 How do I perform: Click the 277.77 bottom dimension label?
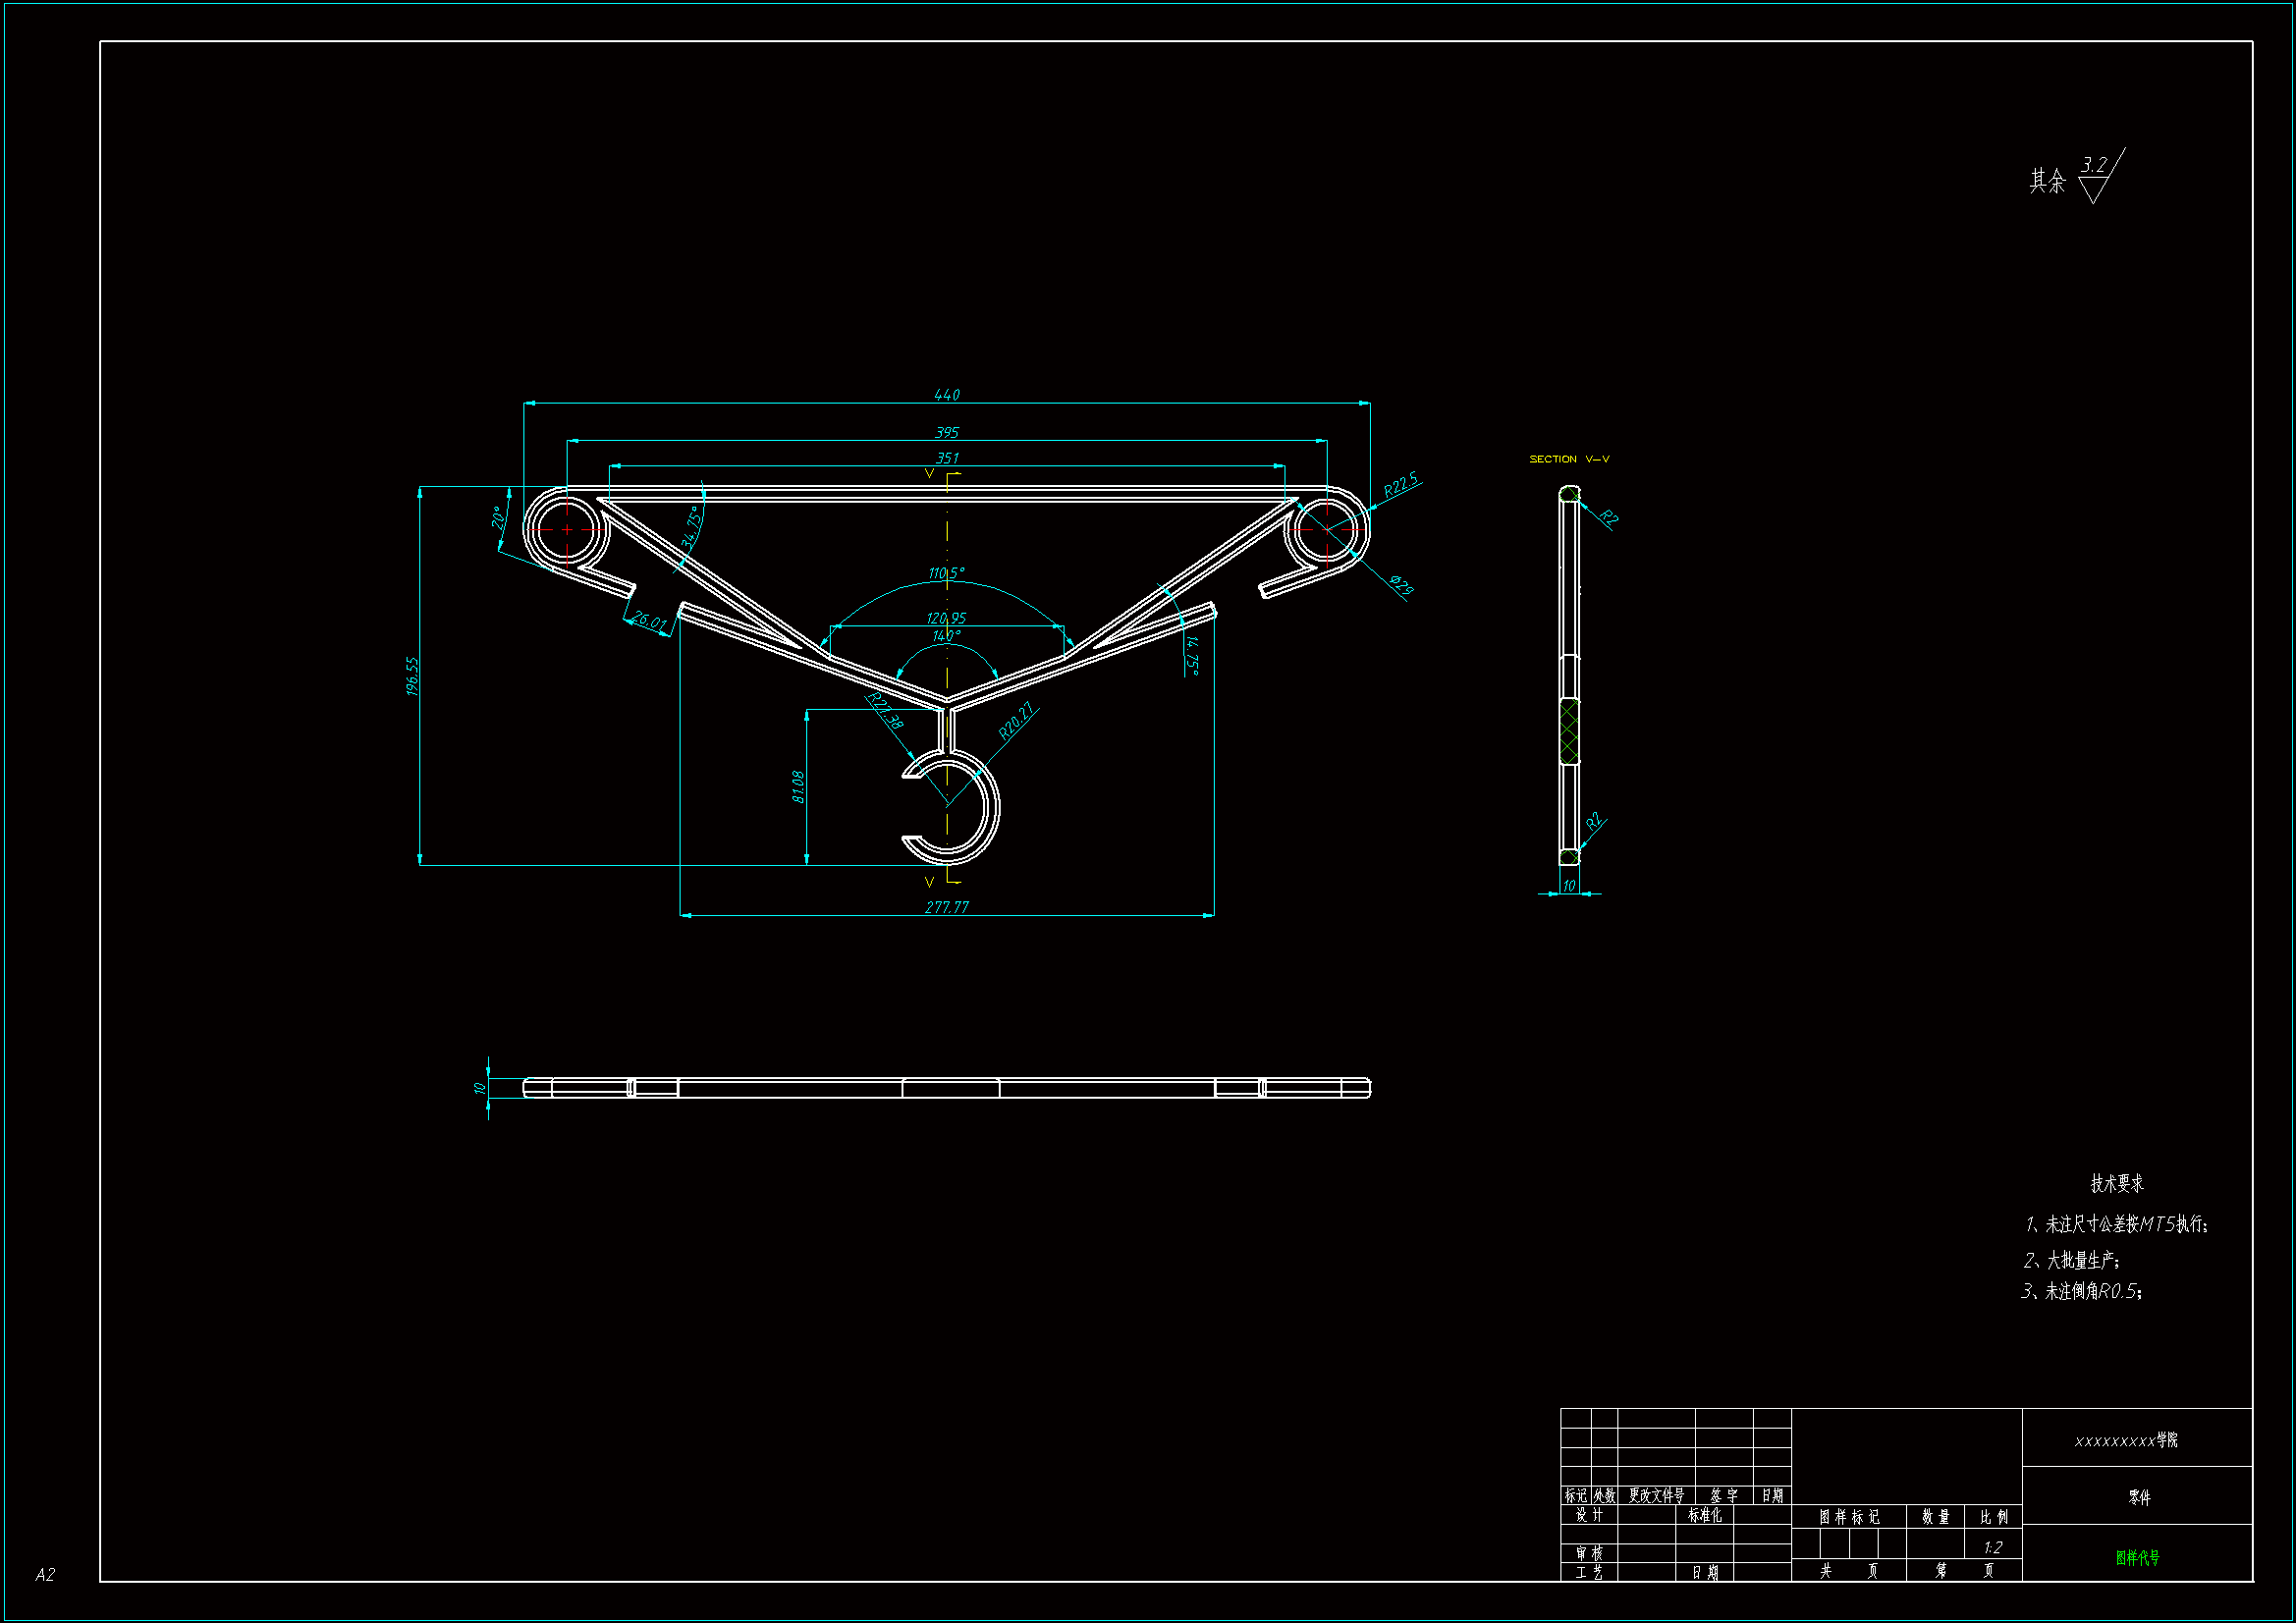(946, 907)
